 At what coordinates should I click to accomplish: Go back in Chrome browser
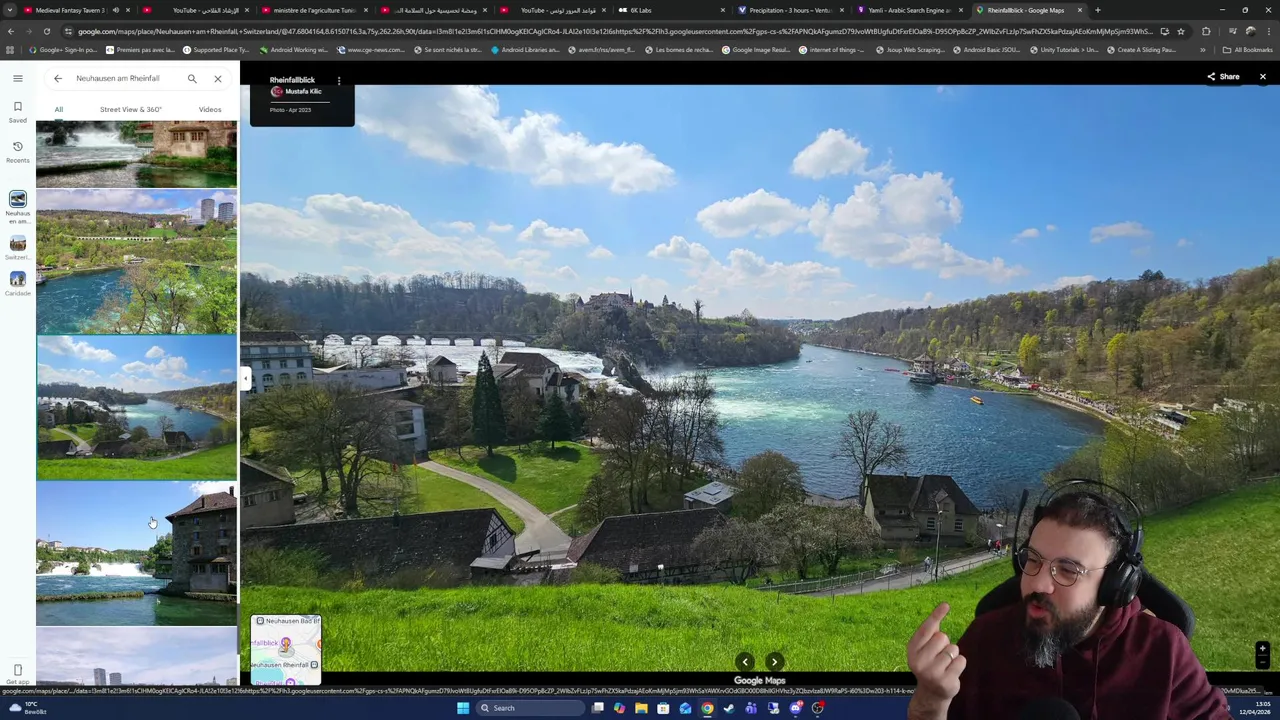click(x=10, y=31)
